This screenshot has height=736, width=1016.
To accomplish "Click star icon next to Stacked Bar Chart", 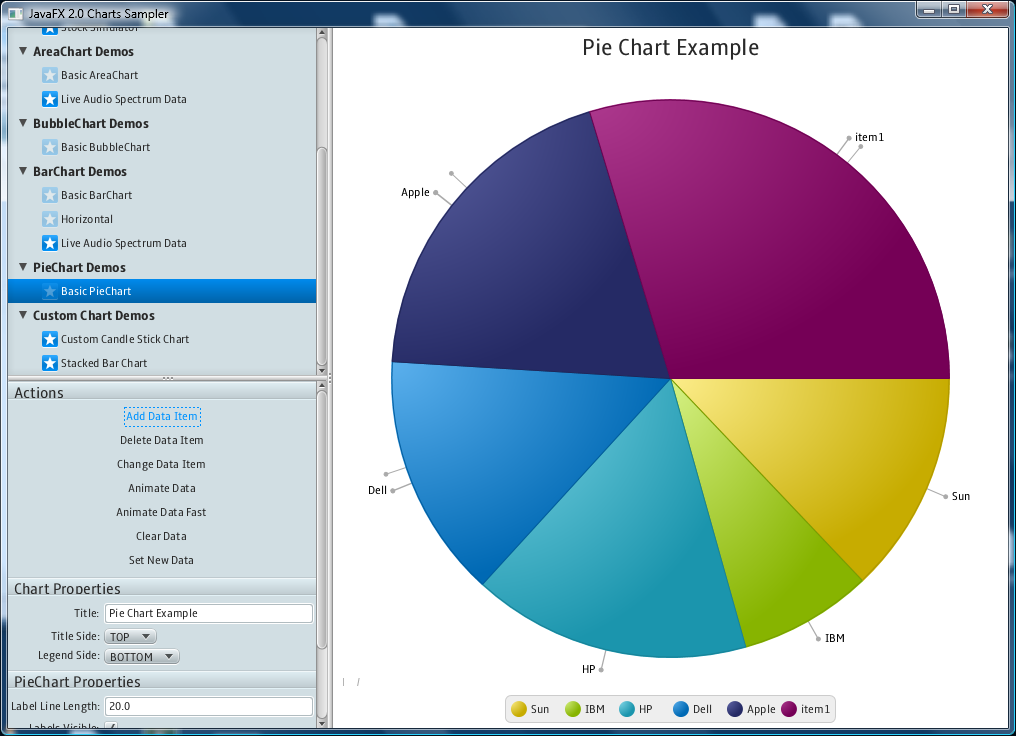I will [50, 363].
